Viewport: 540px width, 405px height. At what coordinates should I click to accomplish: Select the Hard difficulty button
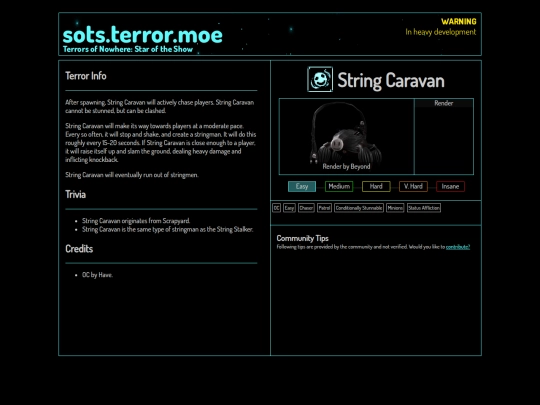pos(376,186)
